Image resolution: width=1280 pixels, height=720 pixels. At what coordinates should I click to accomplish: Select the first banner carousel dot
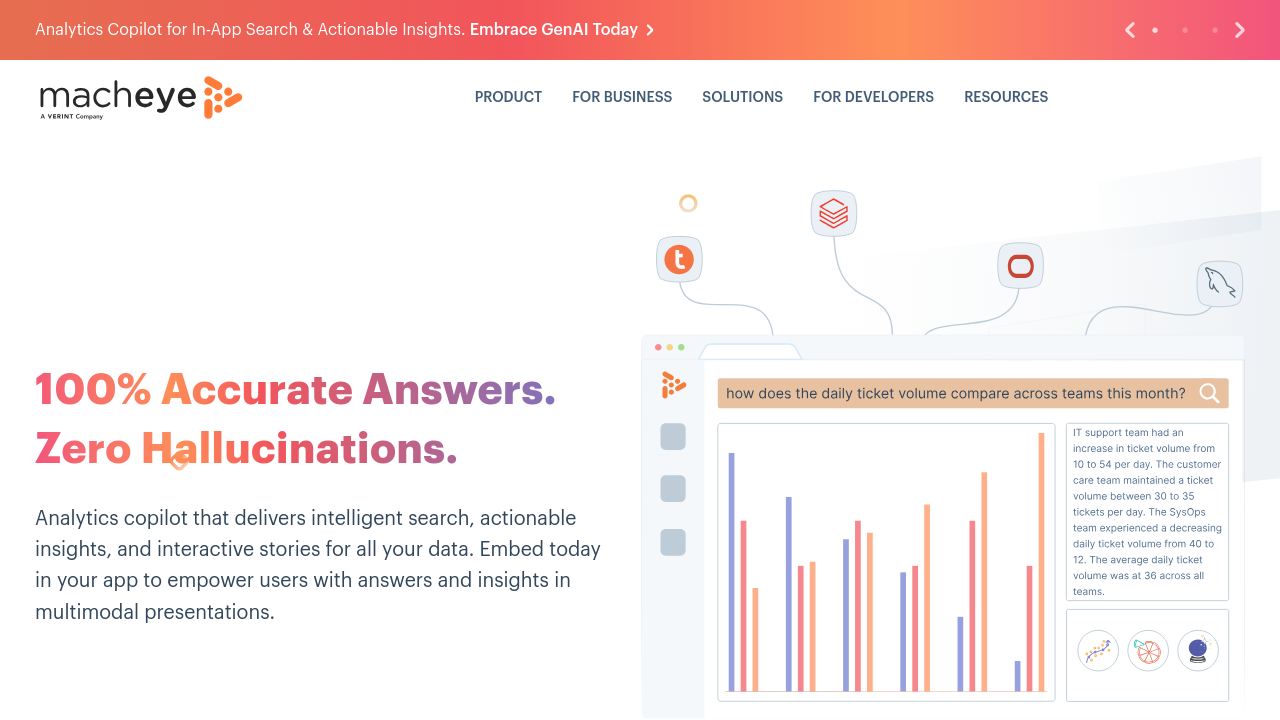(x=1155, y=30)
